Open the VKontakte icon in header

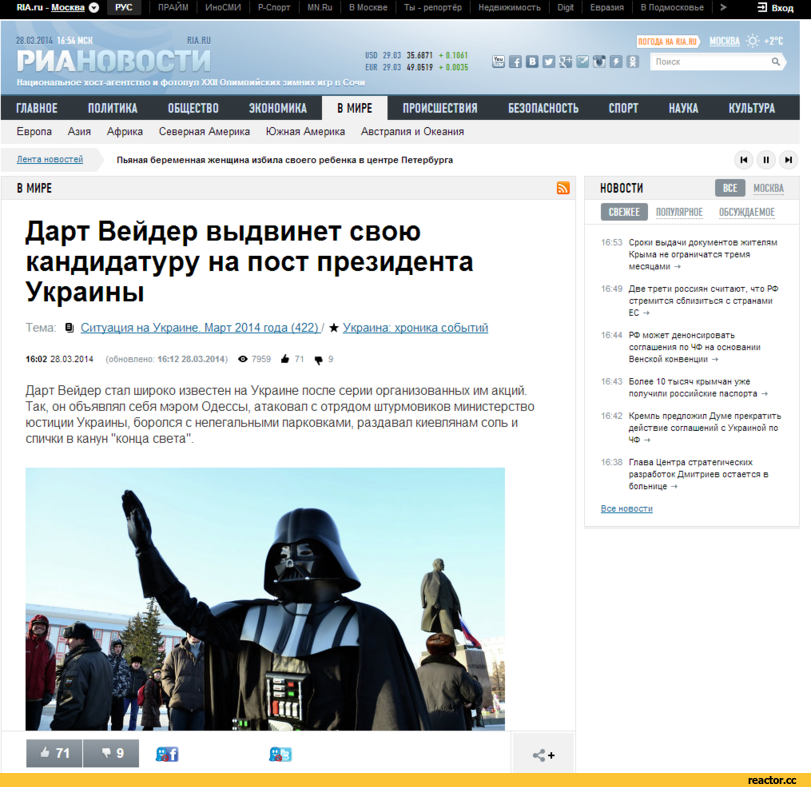pyautogui.click(x=532, y=62)
